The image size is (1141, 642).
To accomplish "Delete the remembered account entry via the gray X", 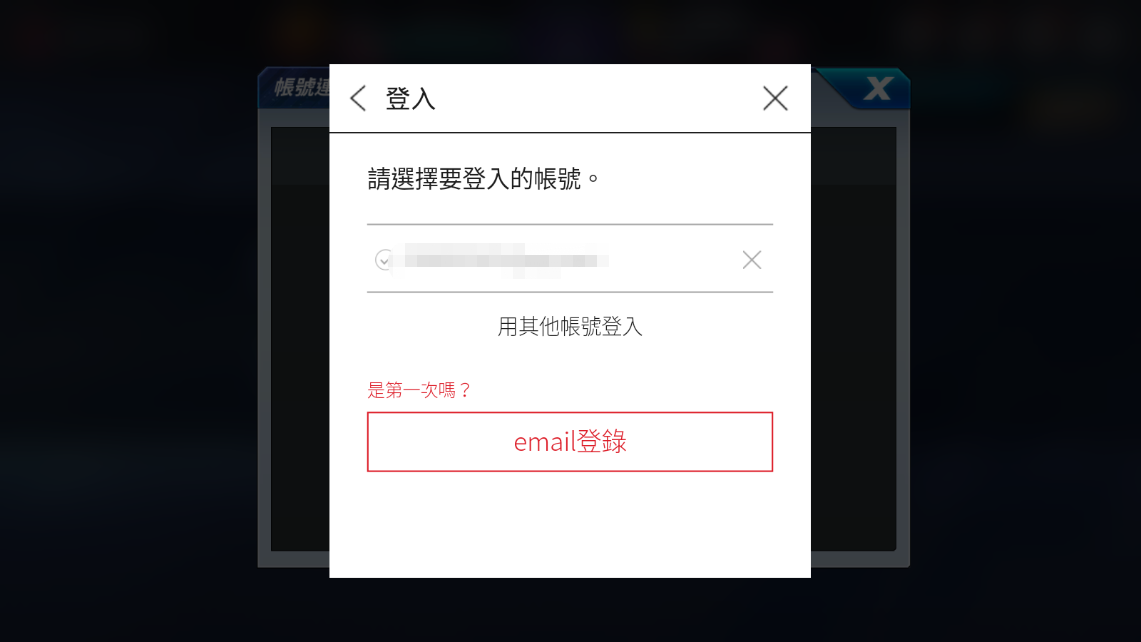I will coord(752,260).
